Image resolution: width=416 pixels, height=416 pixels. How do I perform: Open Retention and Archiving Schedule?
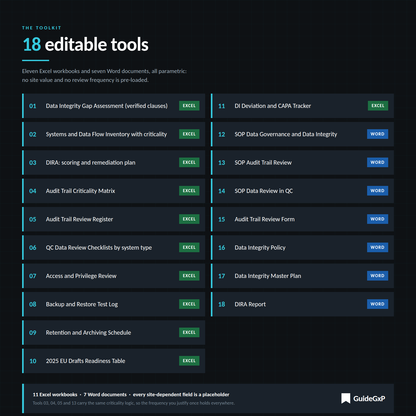click(113, 332)
